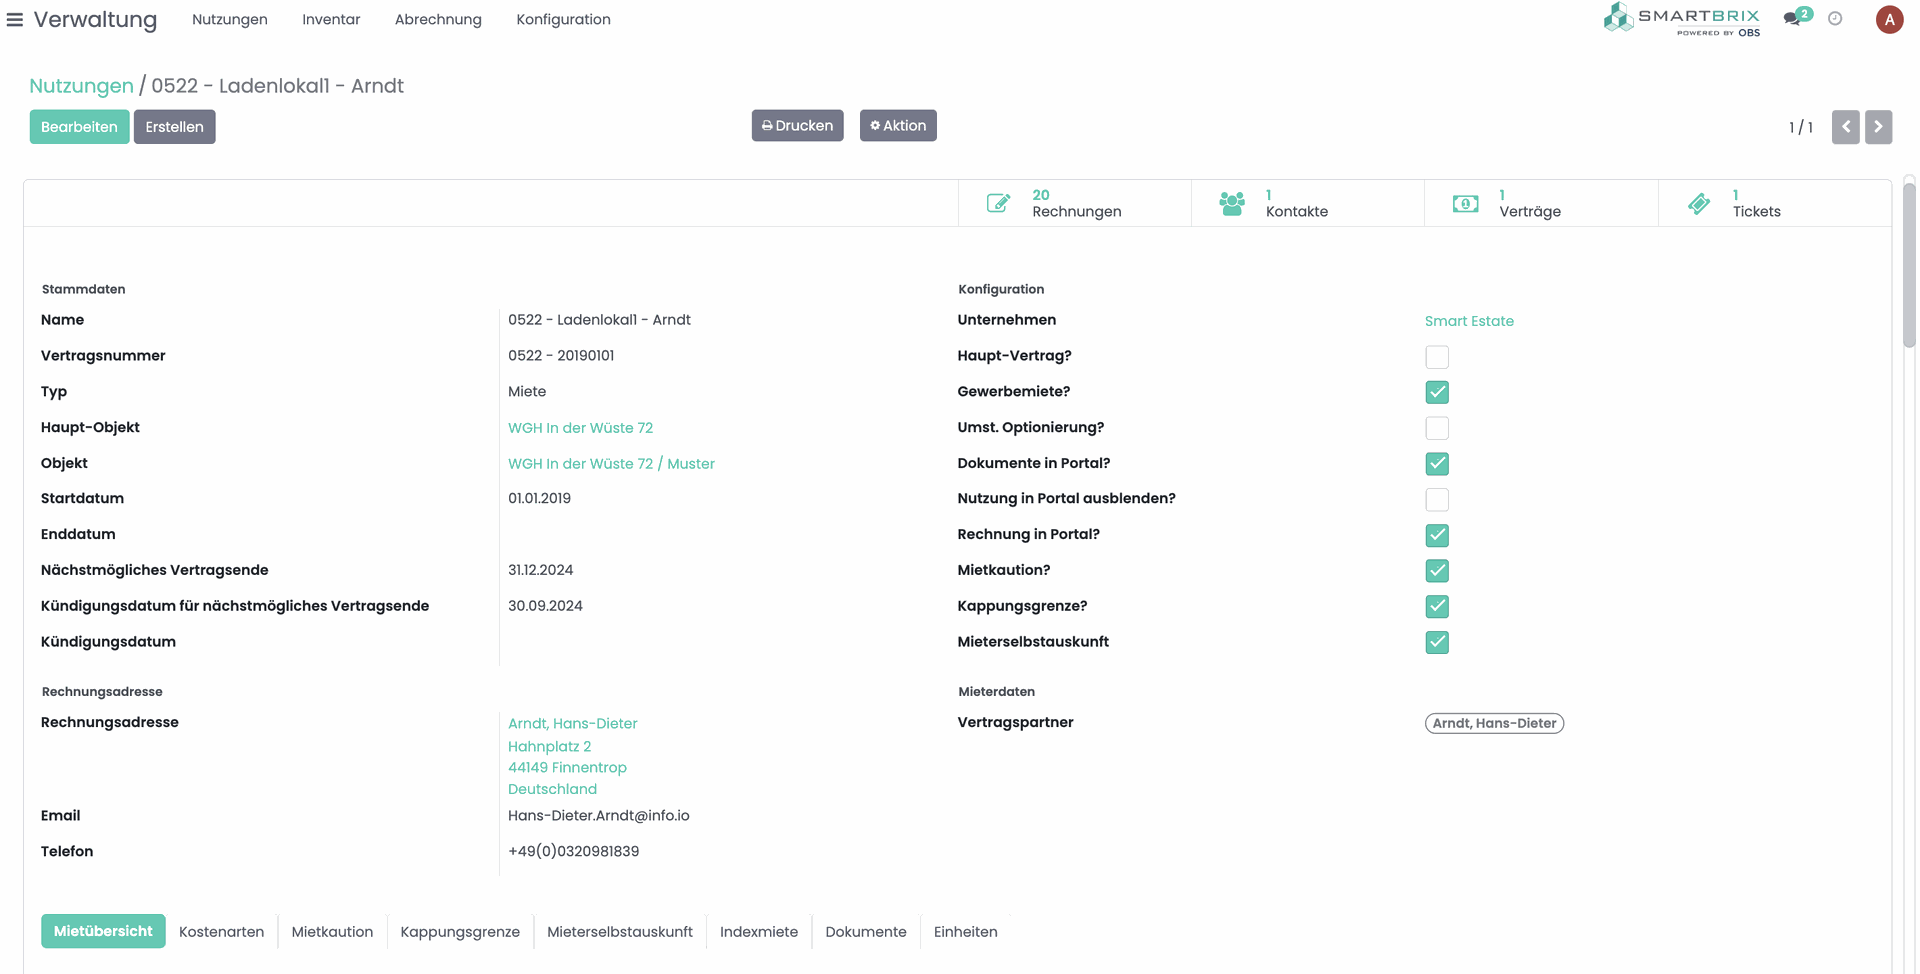1920x974 pixels.
Task: Switch to Mietübersicht tab
Action: coord(103,931)
